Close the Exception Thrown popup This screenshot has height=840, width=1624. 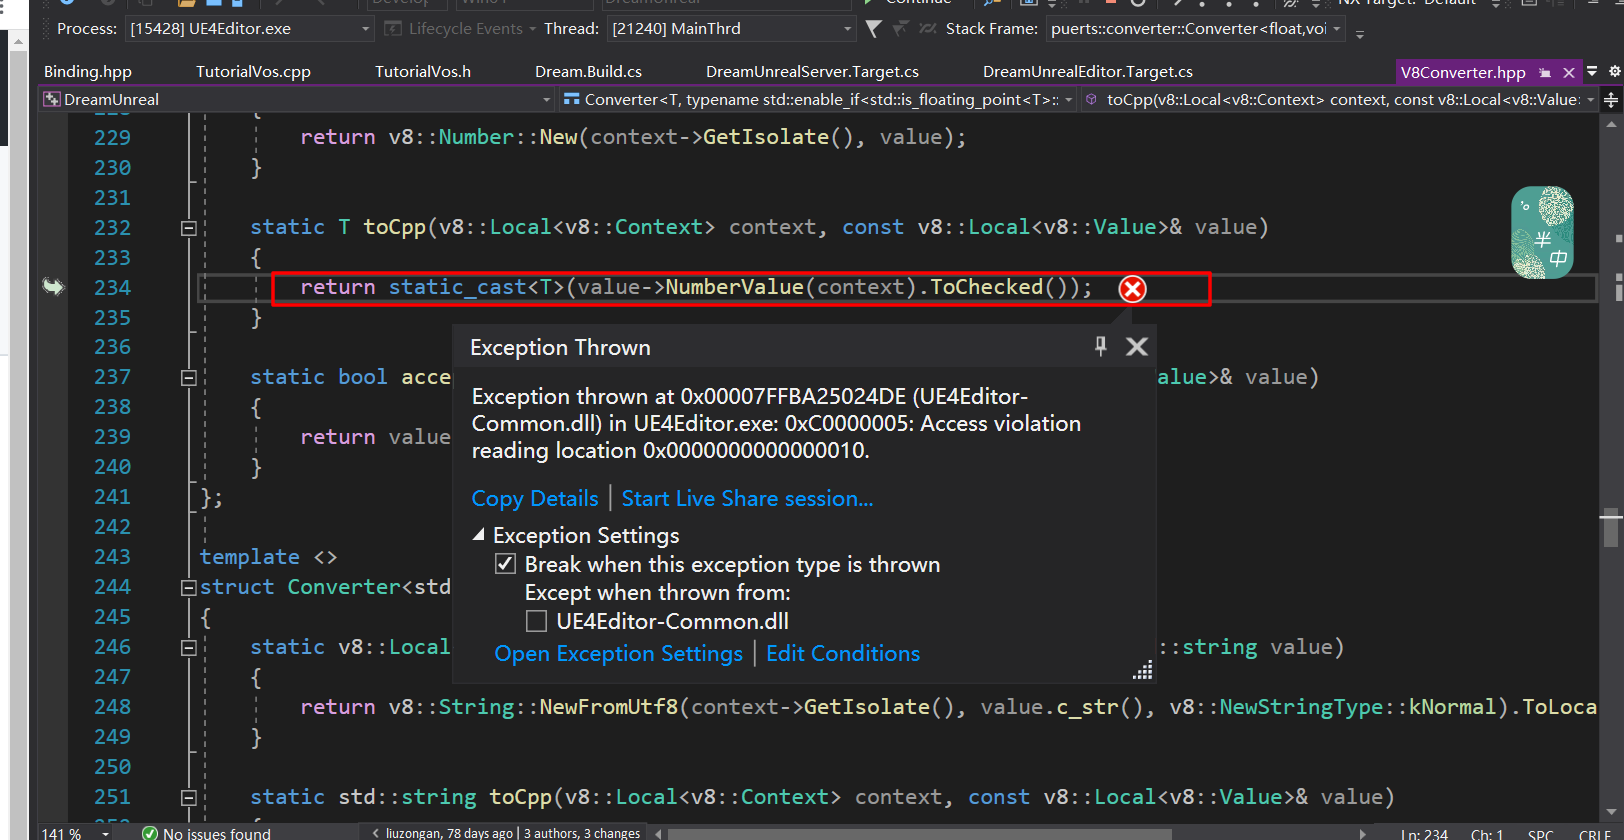pos(1137,346)
